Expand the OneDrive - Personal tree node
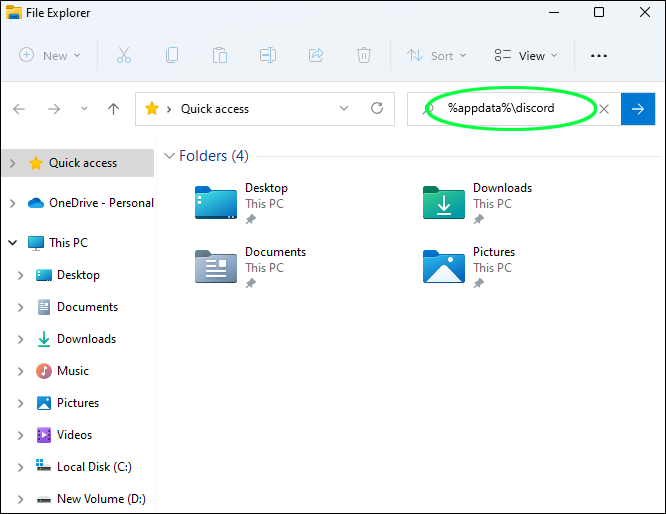 (x=12, y=203)
